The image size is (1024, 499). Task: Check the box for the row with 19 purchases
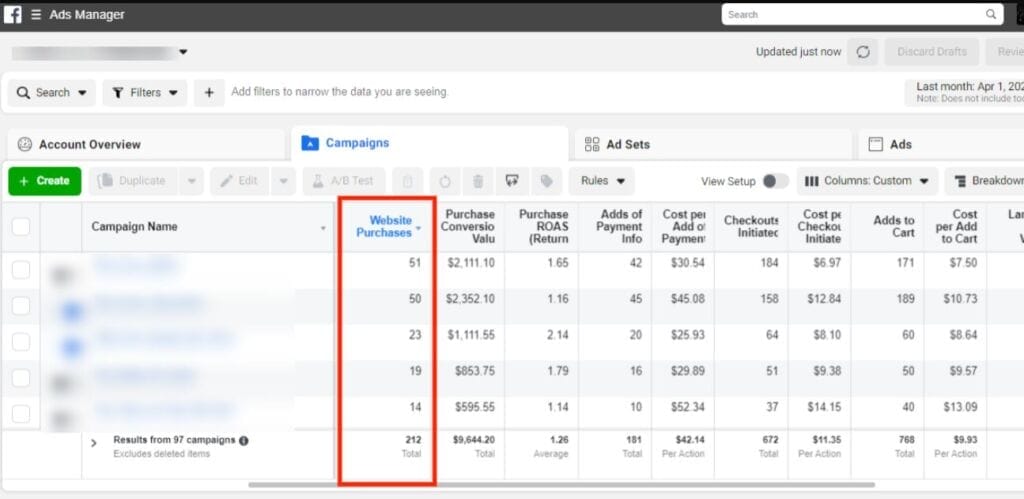(x=21, y=378)
